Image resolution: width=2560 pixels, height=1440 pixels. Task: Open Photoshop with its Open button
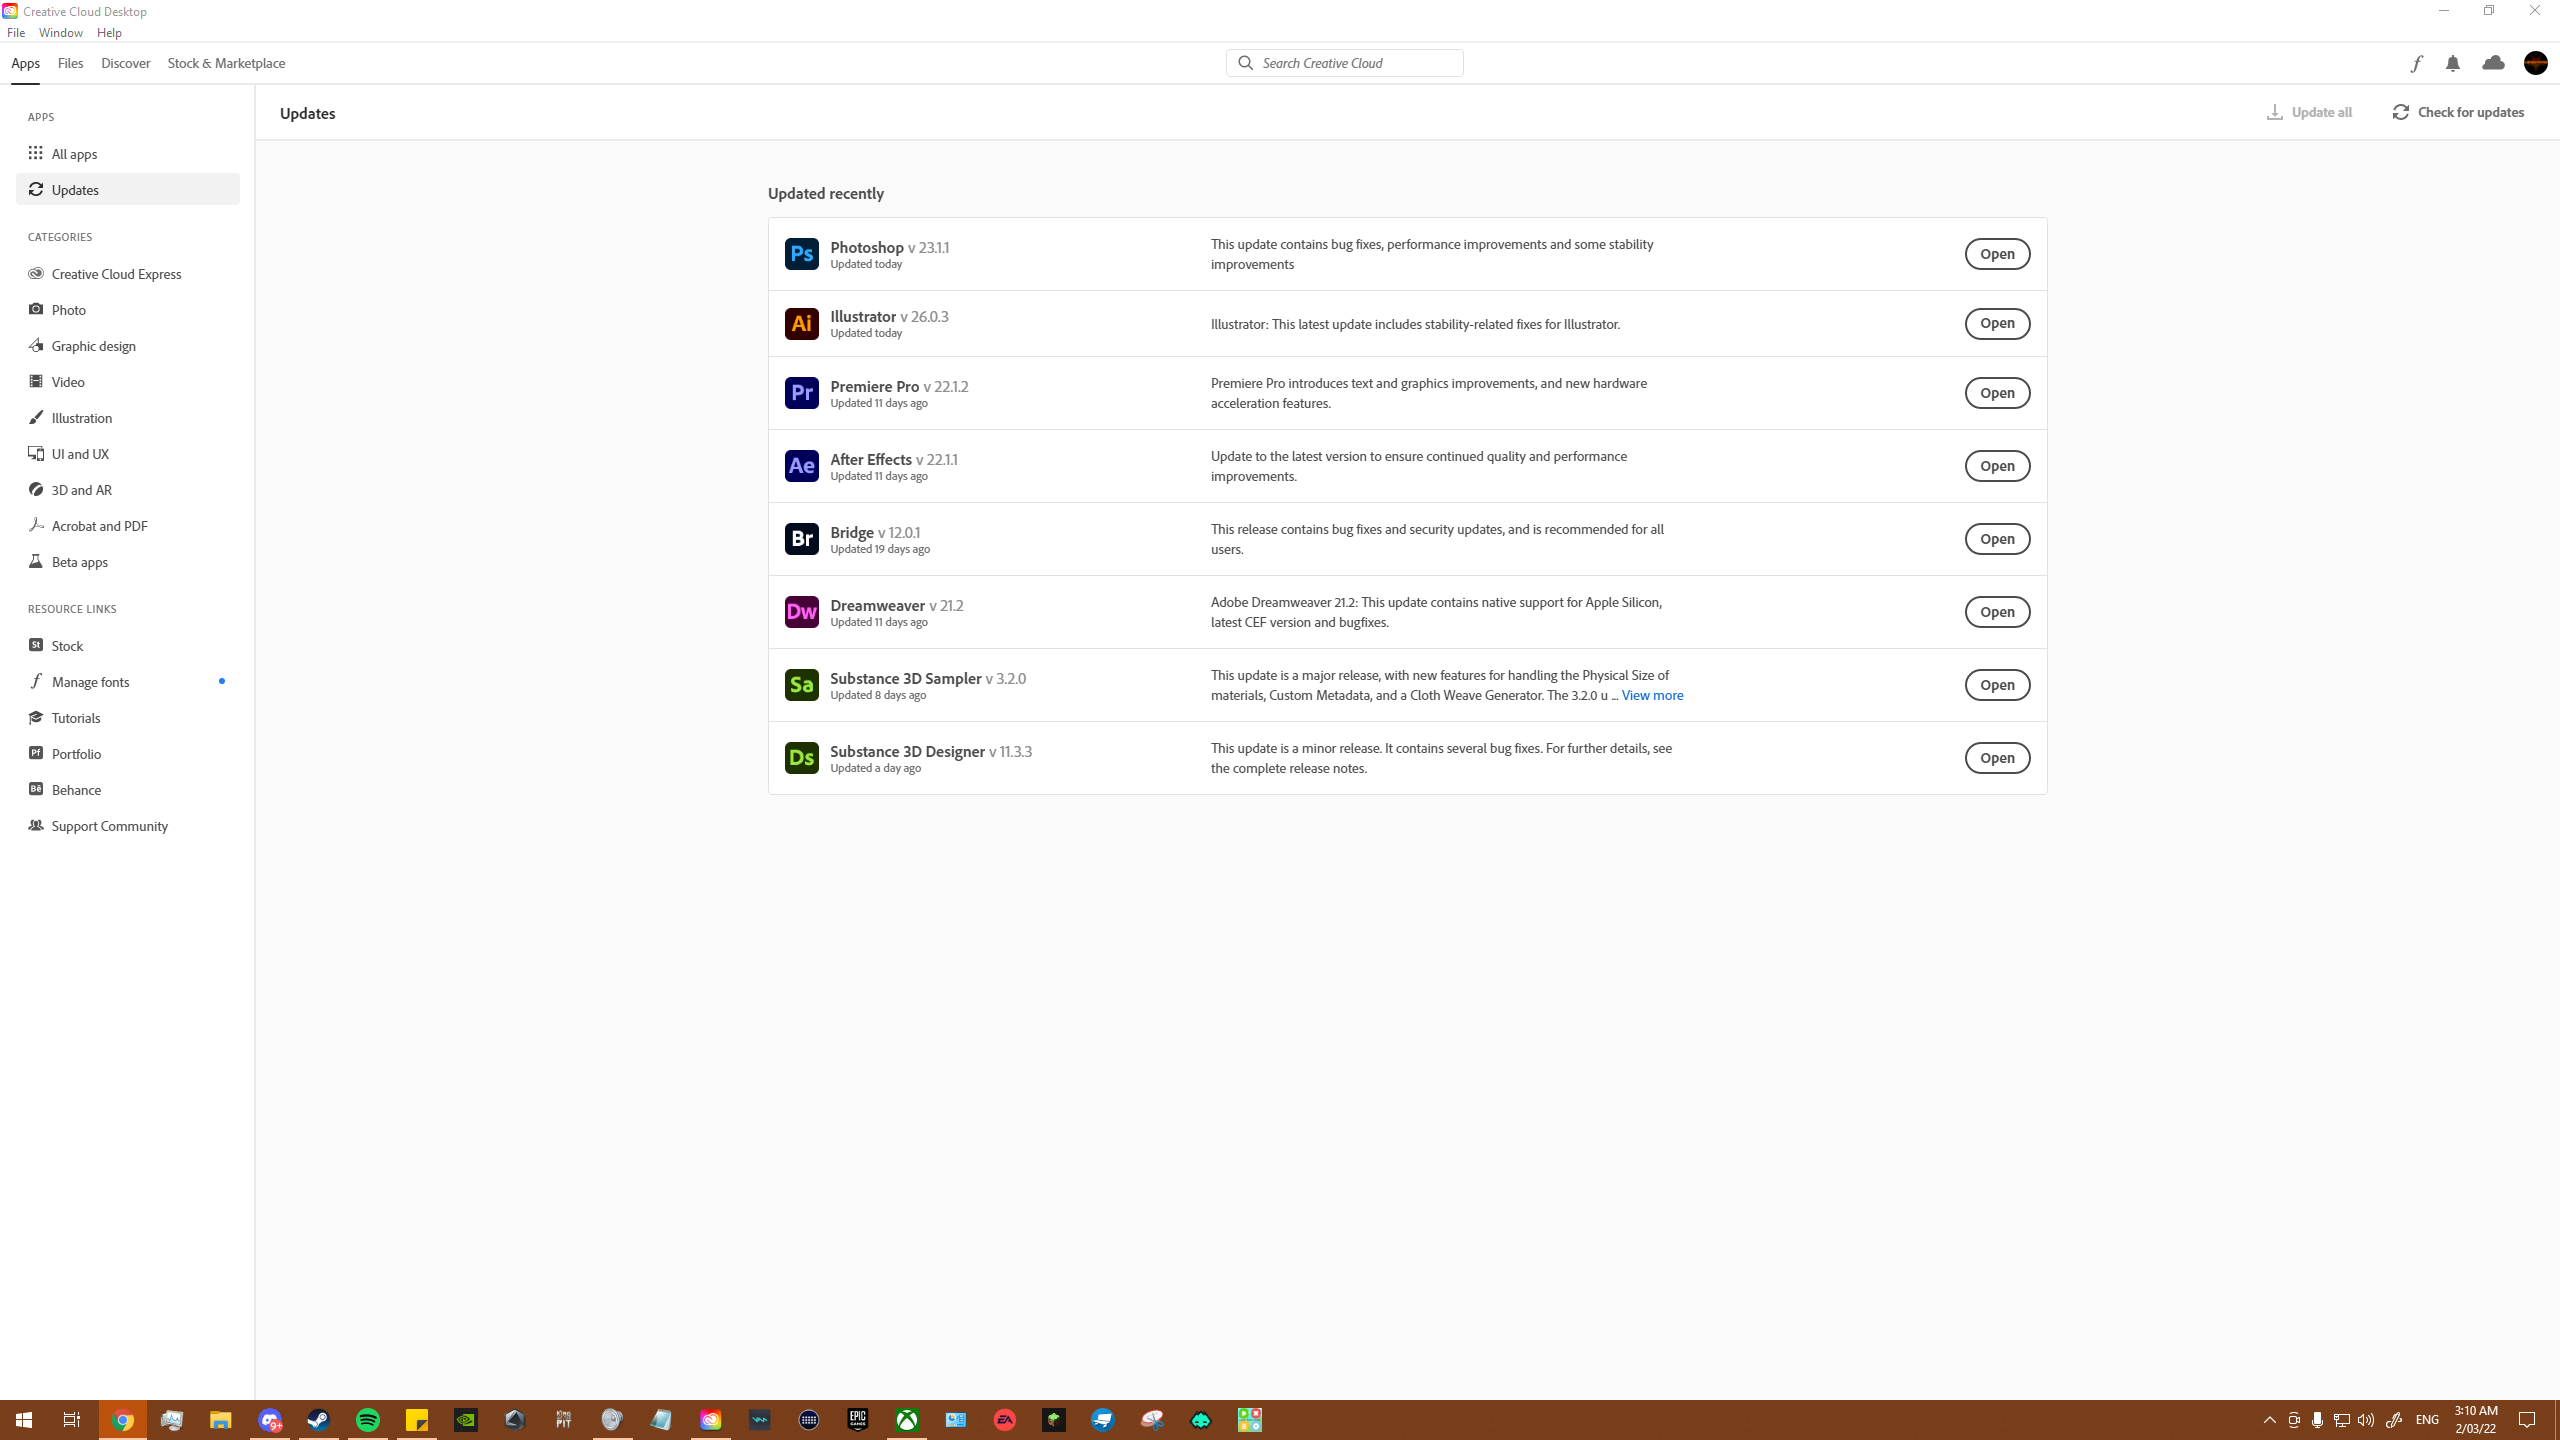(x=1997, y=254)
